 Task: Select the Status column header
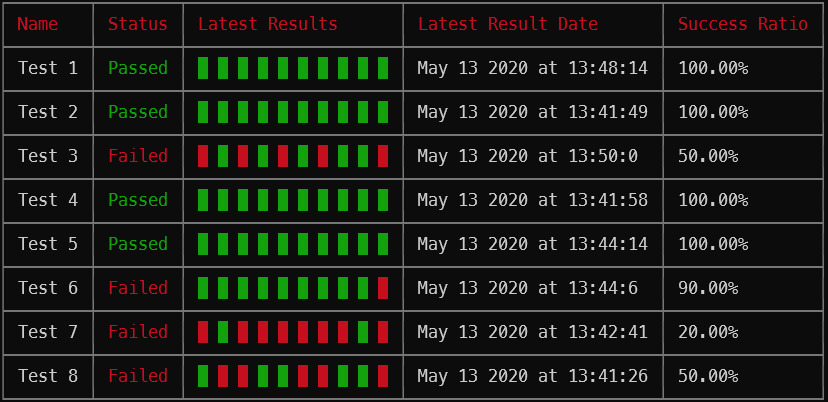[x=138, y=24]
